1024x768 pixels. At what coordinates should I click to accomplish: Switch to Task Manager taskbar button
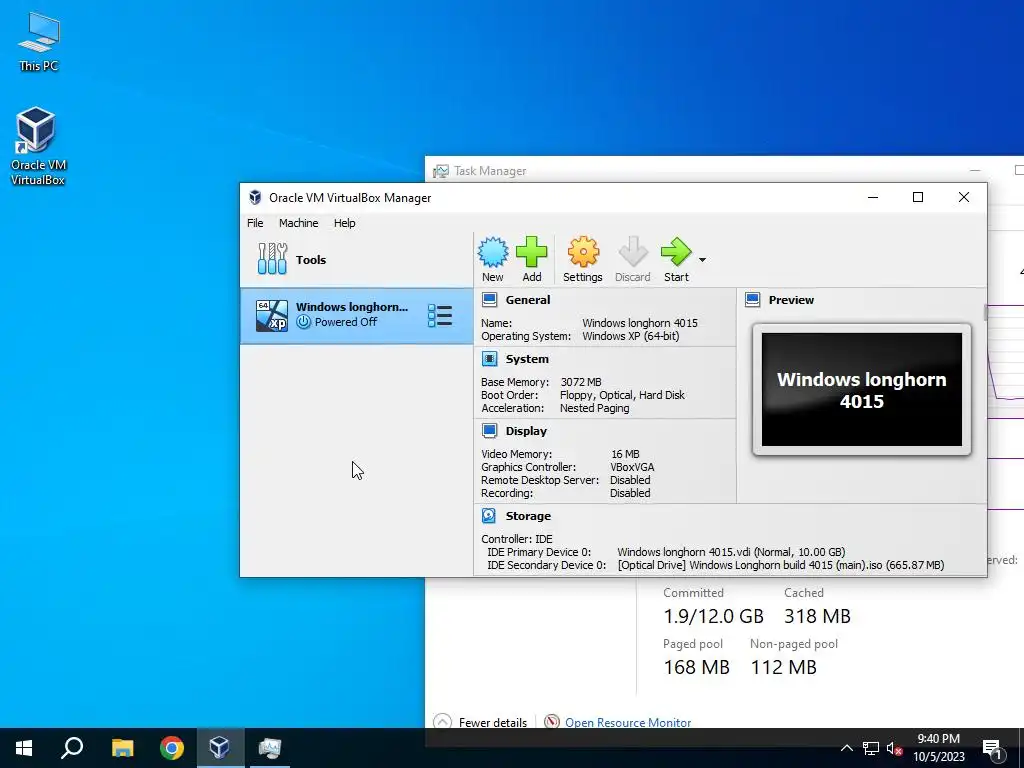(270, 748)
